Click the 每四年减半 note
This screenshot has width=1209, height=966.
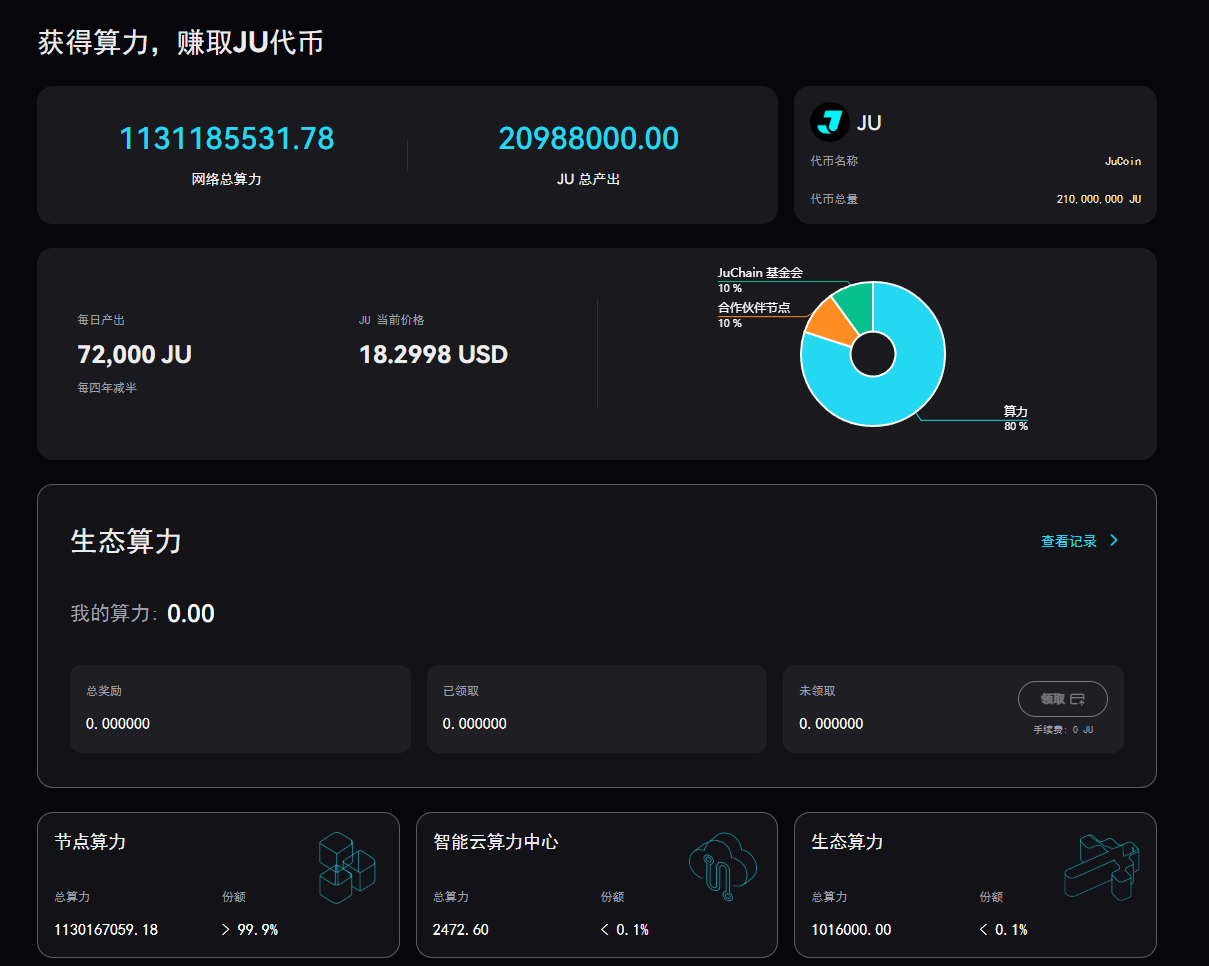pyautogui.click(x=107, y=388)
